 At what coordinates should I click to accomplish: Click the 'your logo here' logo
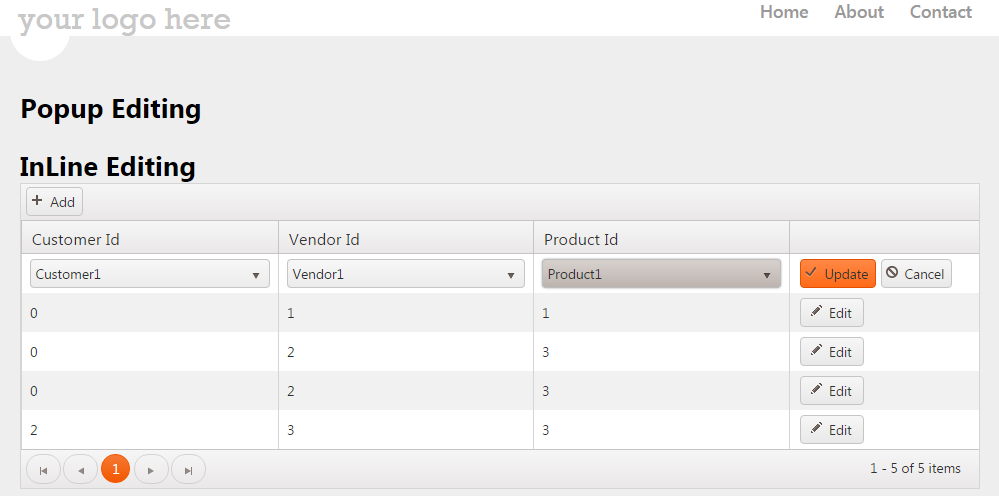[x=124, y=19]
